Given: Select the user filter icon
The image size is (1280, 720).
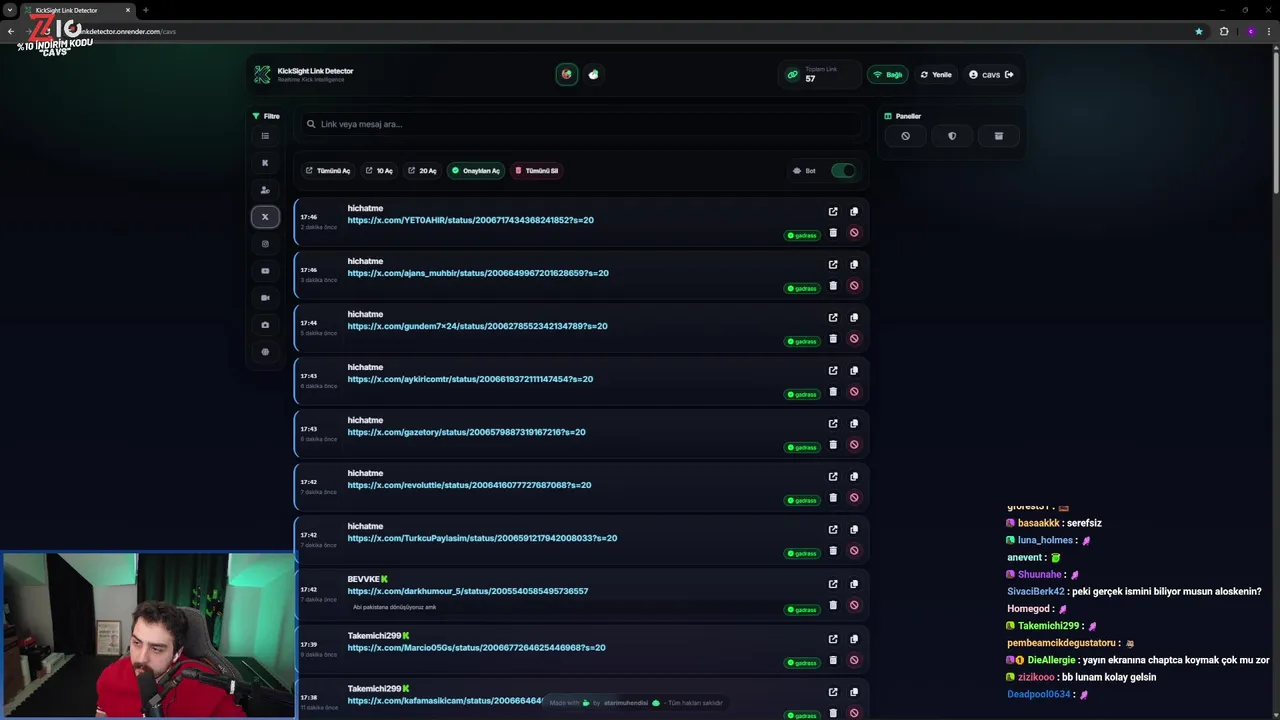Looking at the screenshot, I should point(265,190).
